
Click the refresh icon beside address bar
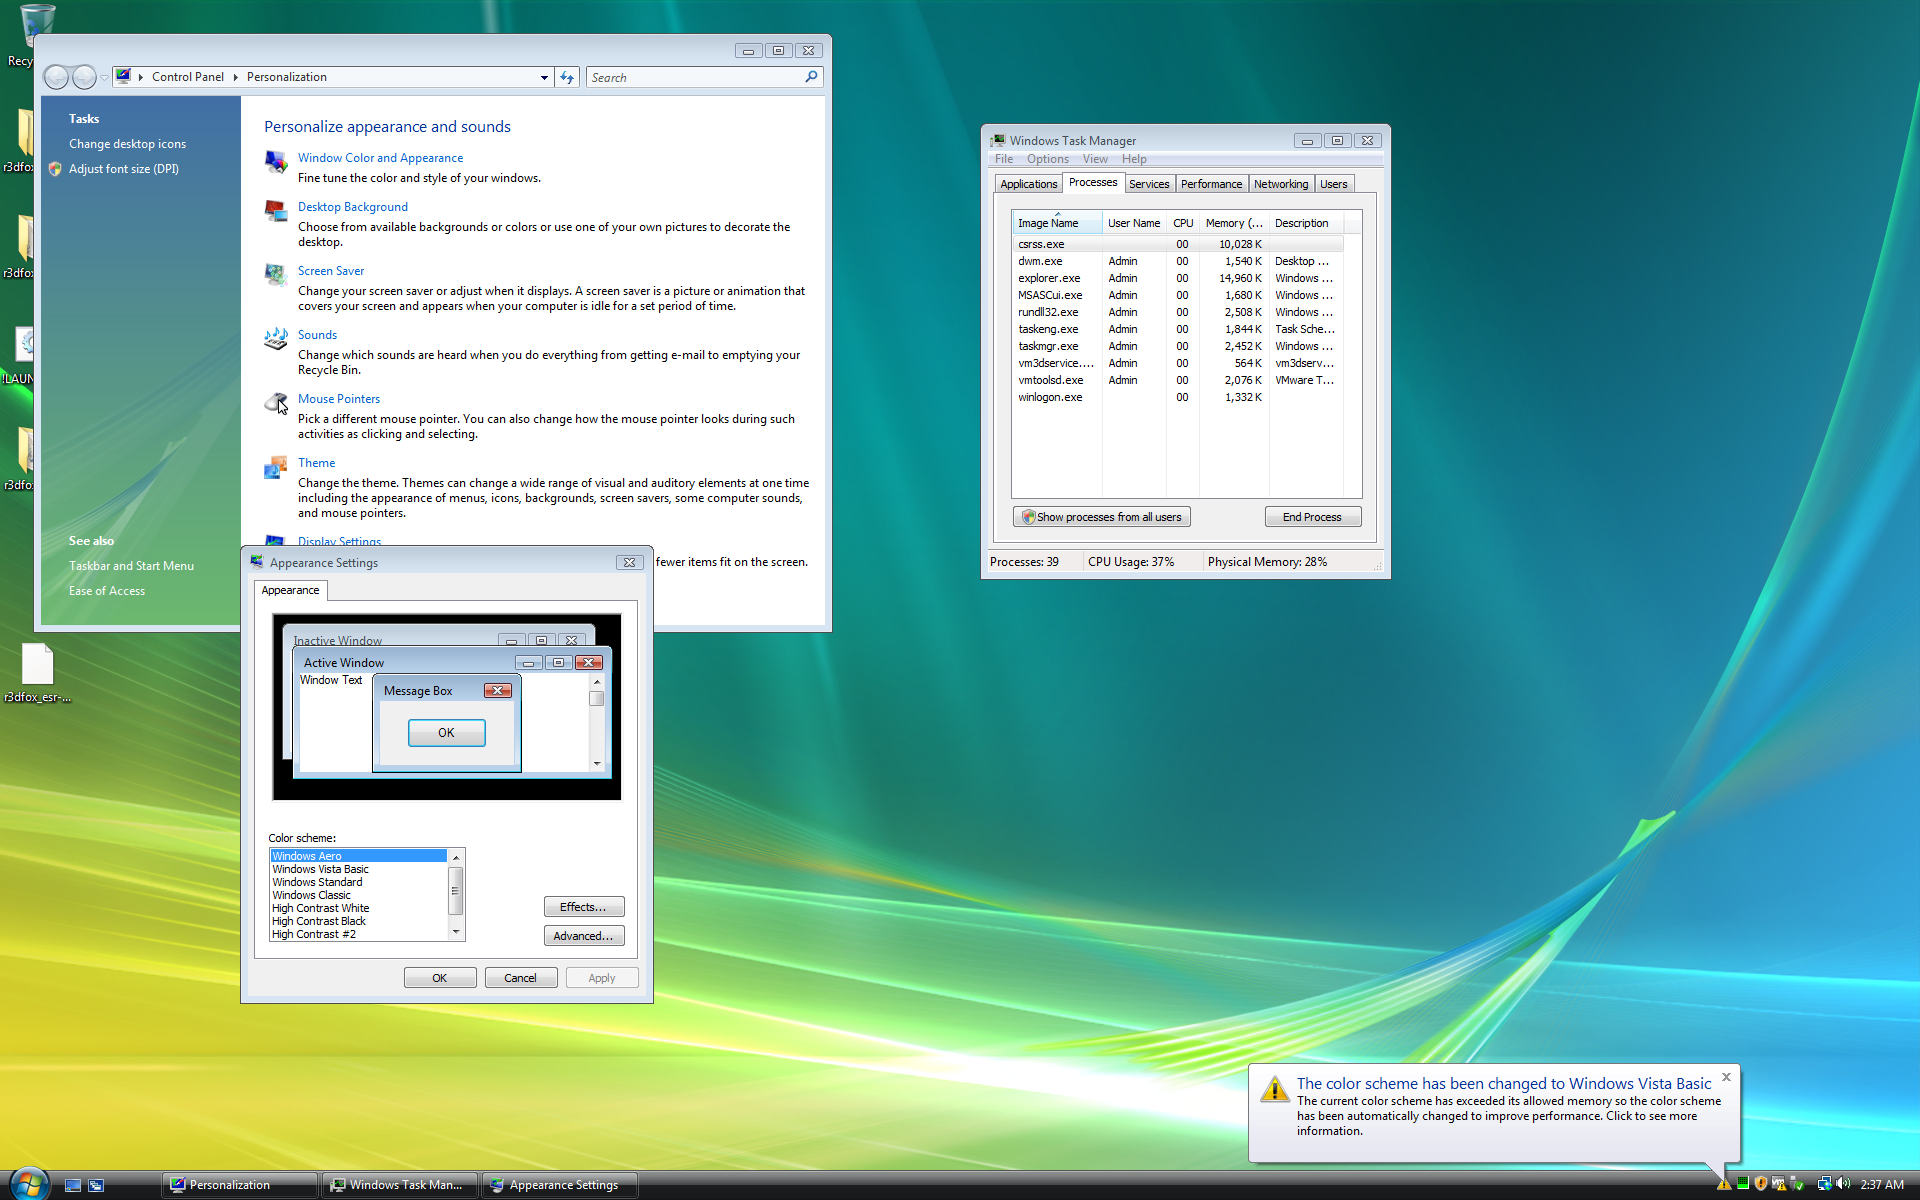click(x=567, y=77)
